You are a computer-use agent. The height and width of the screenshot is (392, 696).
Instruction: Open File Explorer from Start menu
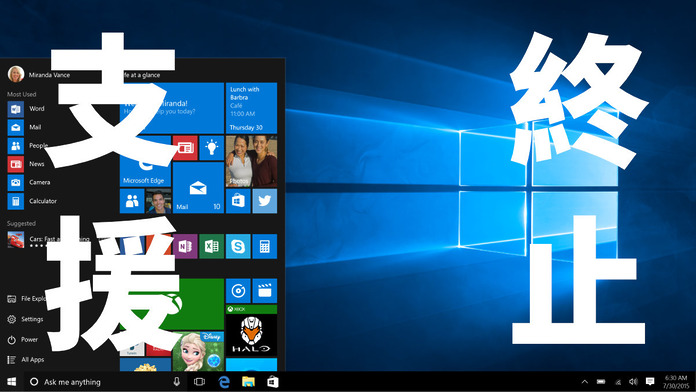click(27, 299)
